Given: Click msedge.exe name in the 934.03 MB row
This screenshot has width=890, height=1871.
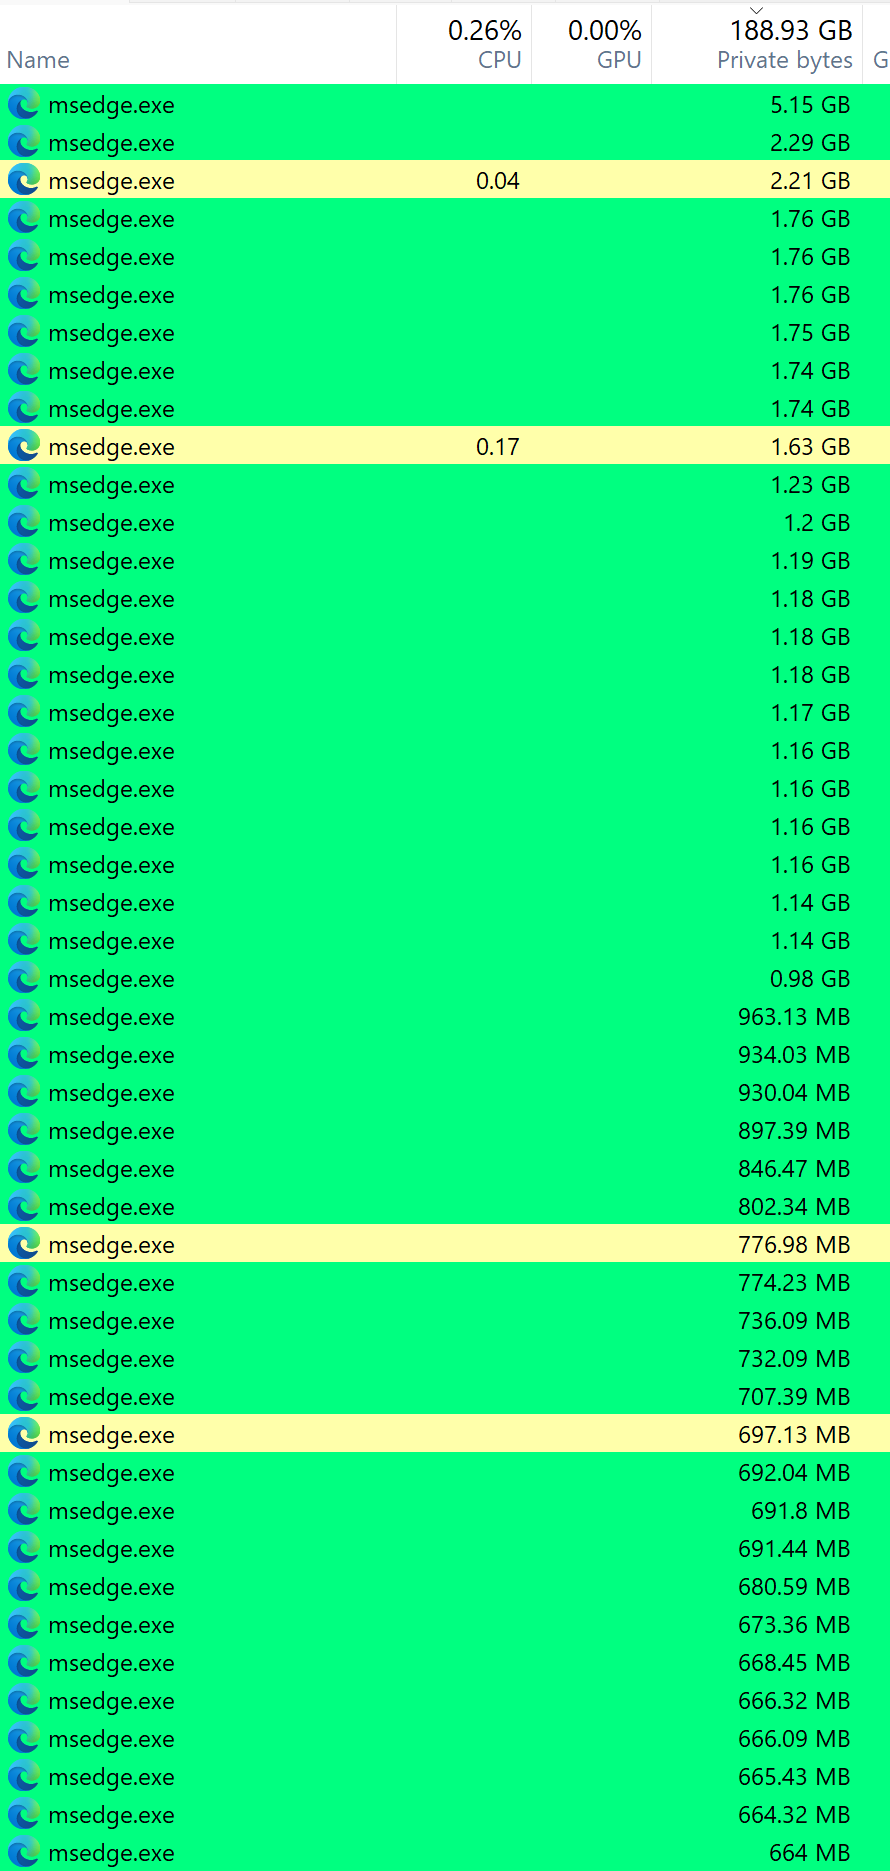Looking at the screenshot, I should tap(111, 1055).
